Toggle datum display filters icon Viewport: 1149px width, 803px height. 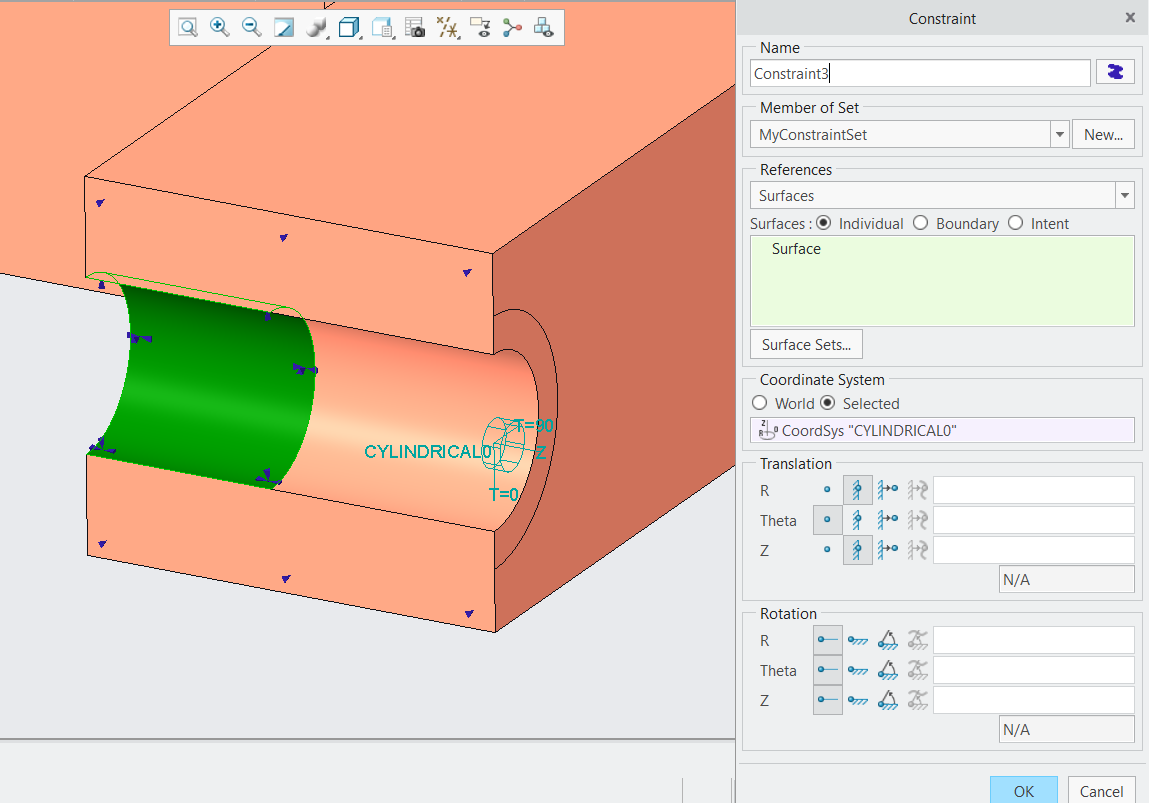[x=448, y=27]
